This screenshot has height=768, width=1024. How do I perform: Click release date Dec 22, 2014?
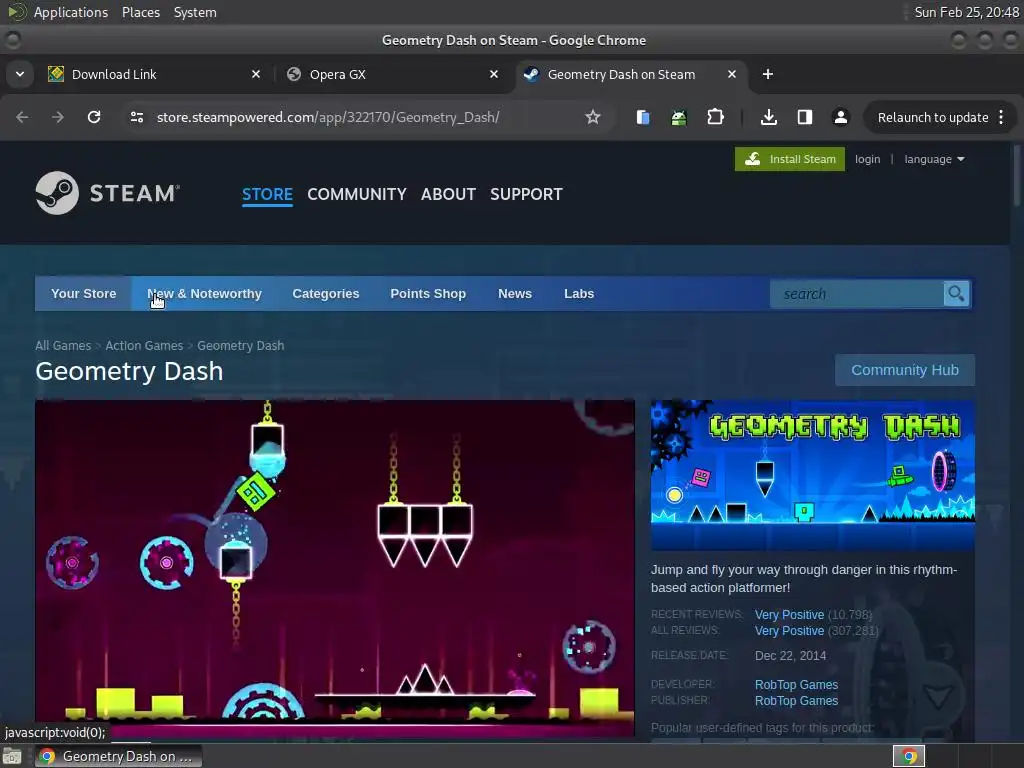(790, 656)
